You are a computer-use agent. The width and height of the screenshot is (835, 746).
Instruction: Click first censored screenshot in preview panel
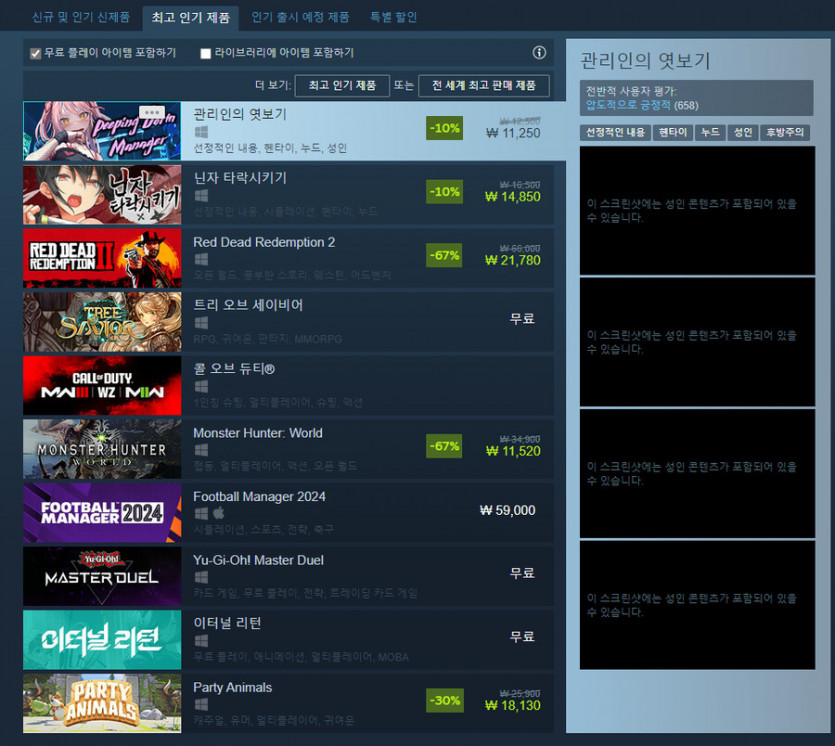click(x=697, y=210)
